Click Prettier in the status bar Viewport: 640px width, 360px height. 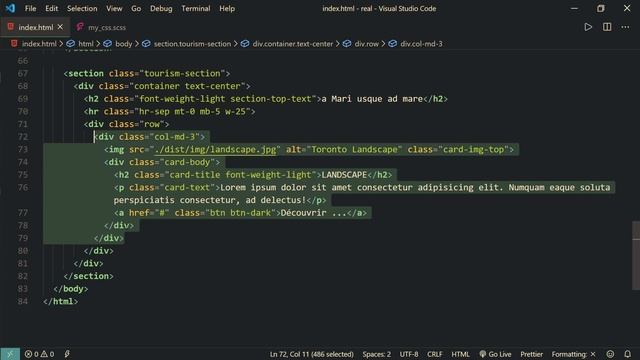531,354
